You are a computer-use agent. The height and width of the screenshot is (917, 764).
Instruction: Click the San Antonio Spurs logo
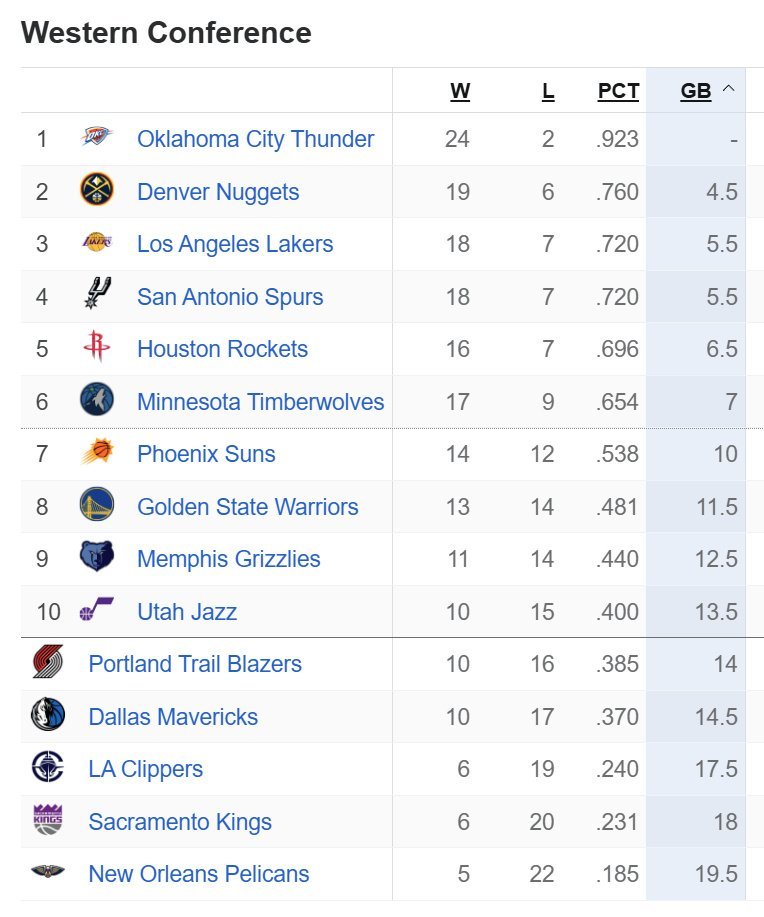click(x=97, y=296)
